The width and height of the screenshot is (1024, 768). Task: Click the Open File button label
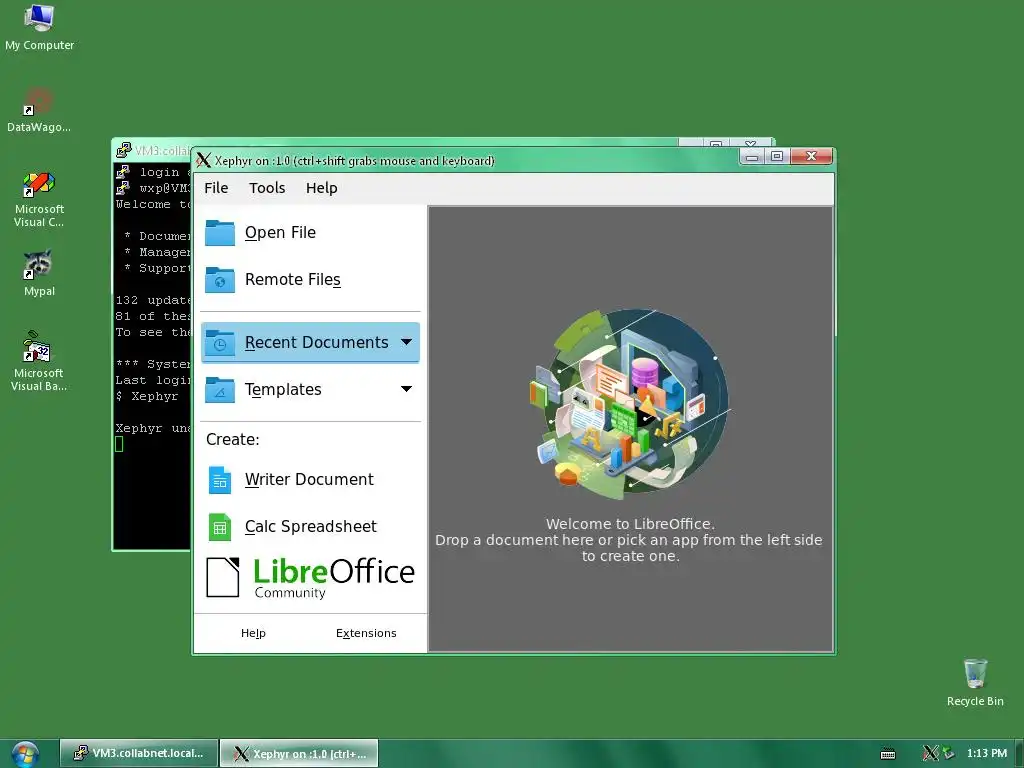(280, 232)
